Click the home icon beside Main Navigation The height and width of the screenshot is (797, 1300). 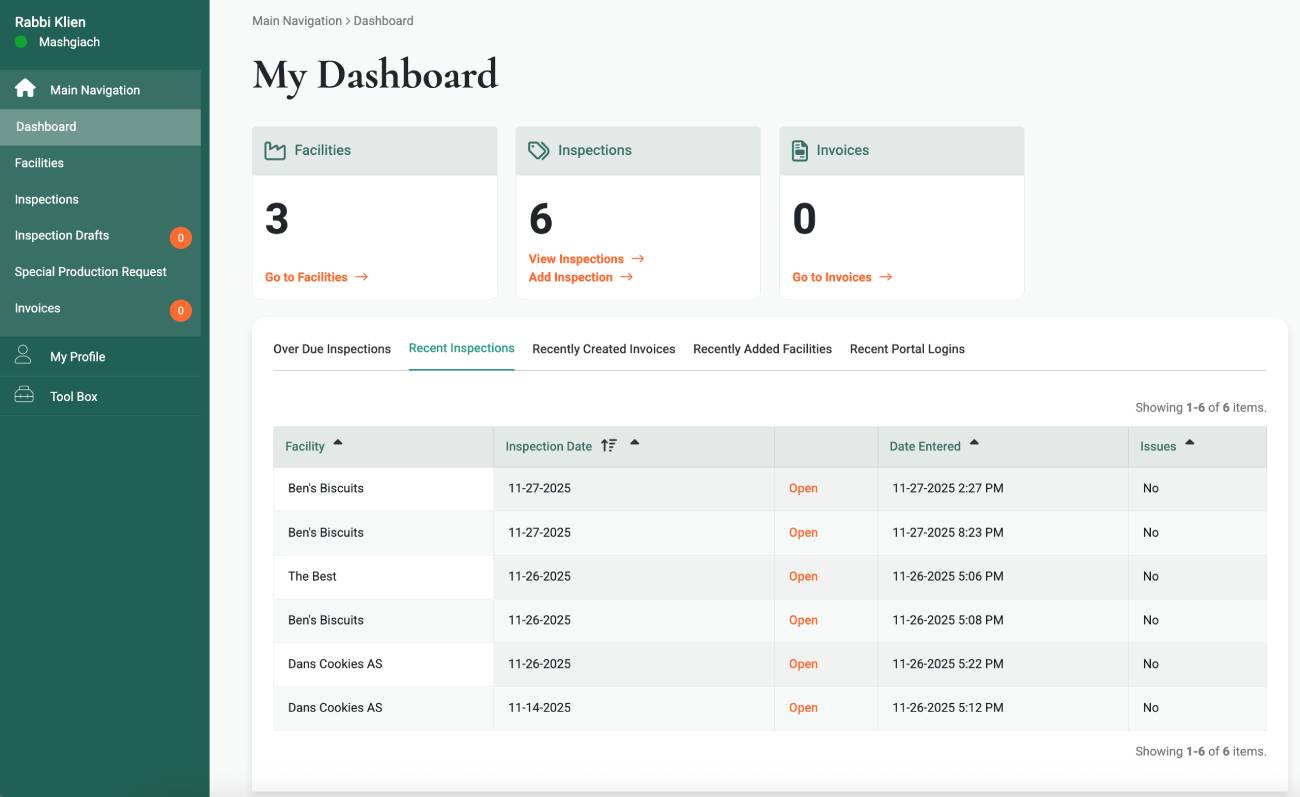coord(25,88)
